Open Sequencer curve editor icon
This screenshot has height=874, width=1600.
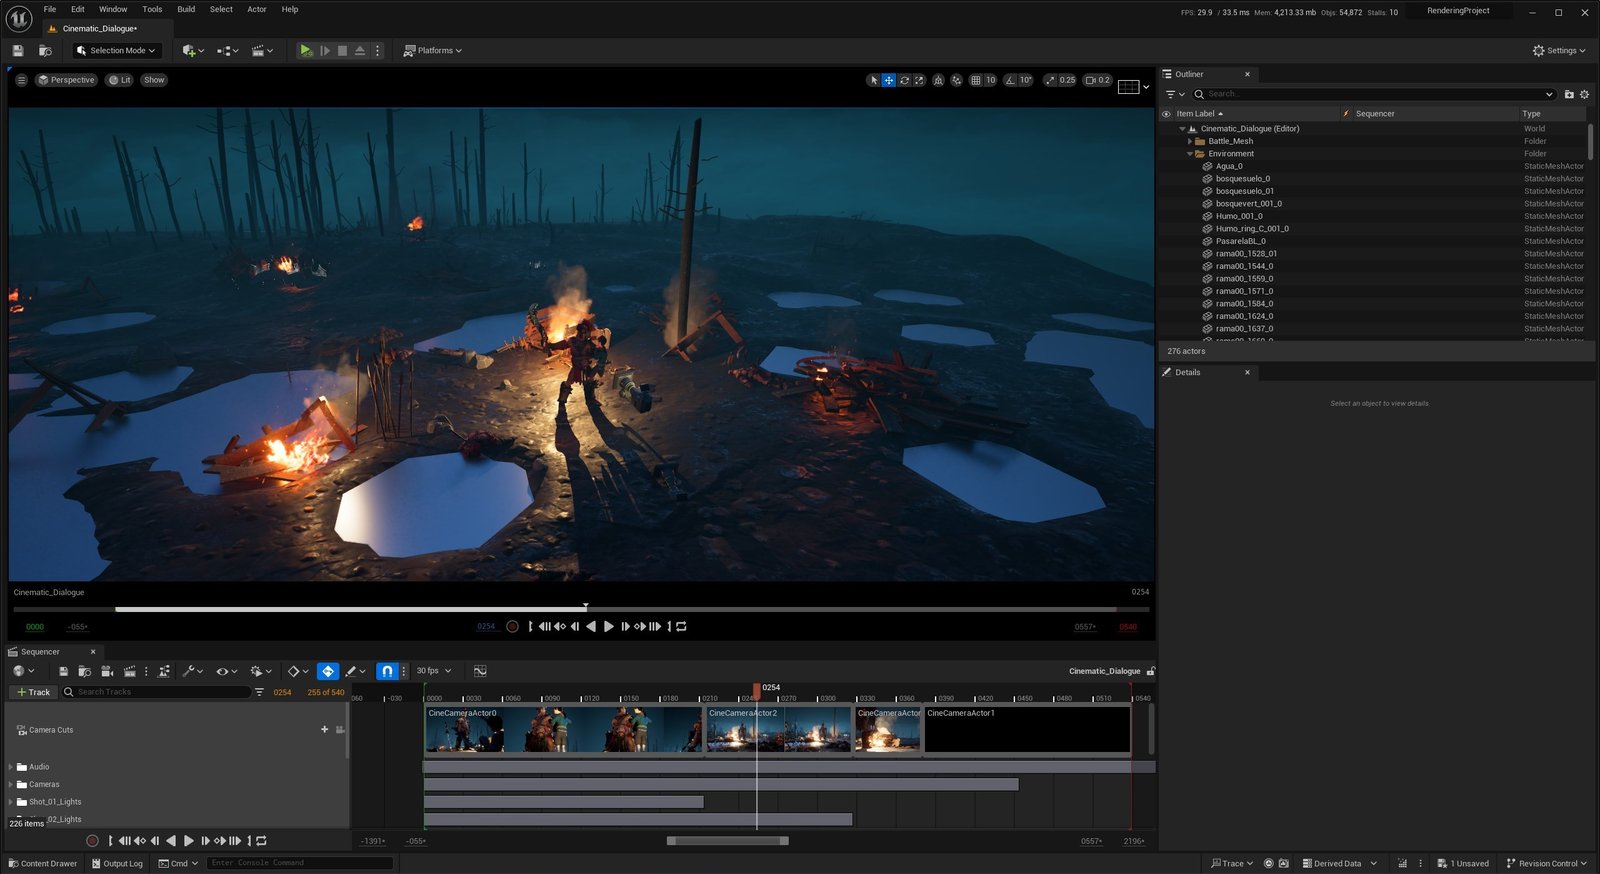480,671
